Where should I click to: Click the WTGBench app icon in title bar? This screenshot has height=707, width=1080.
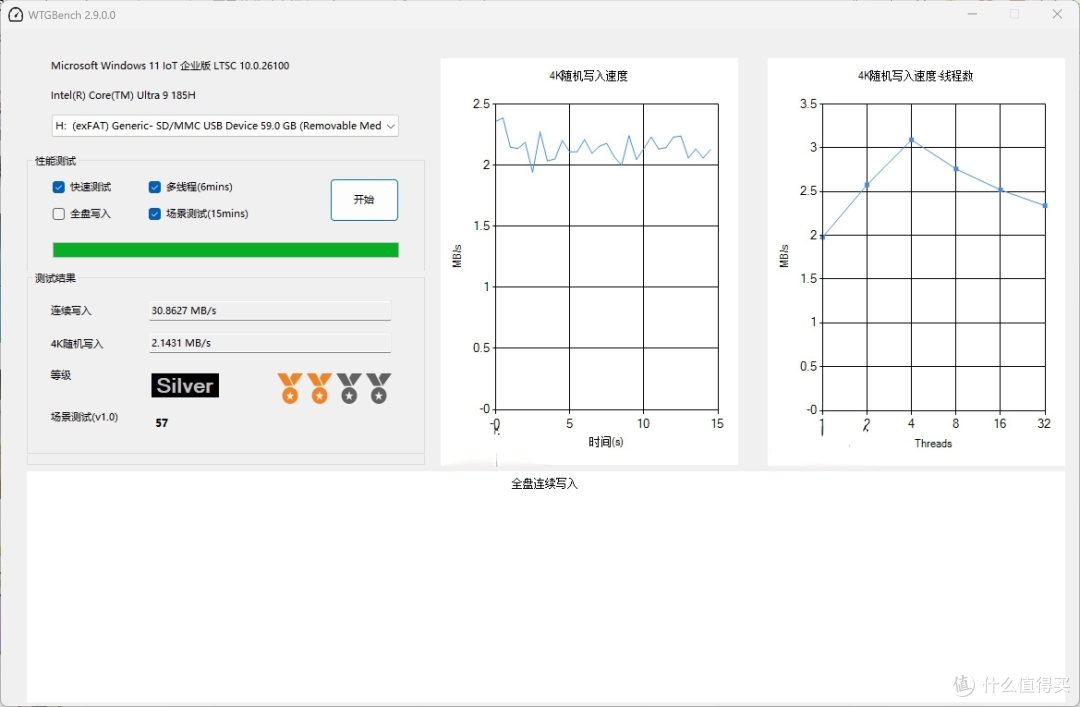[15, 14]
